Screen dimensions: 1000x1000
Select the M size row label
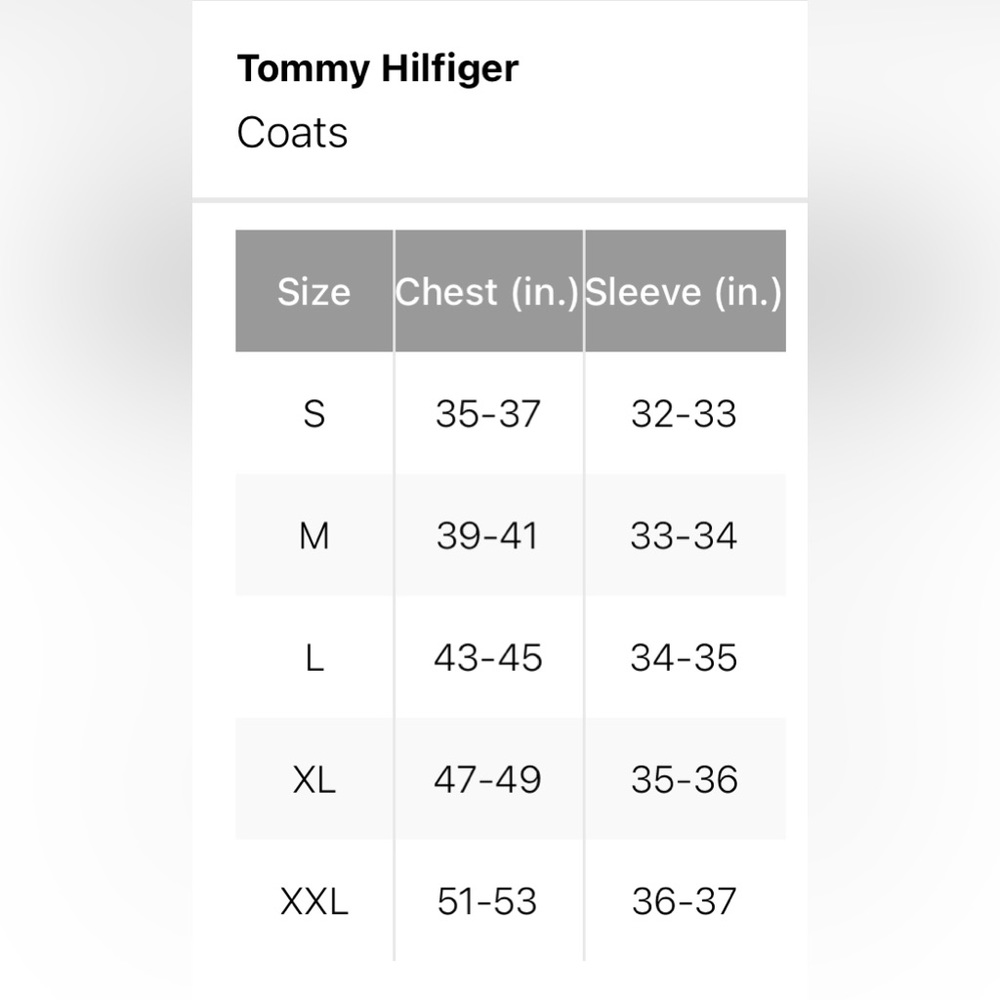click(314, 535)
